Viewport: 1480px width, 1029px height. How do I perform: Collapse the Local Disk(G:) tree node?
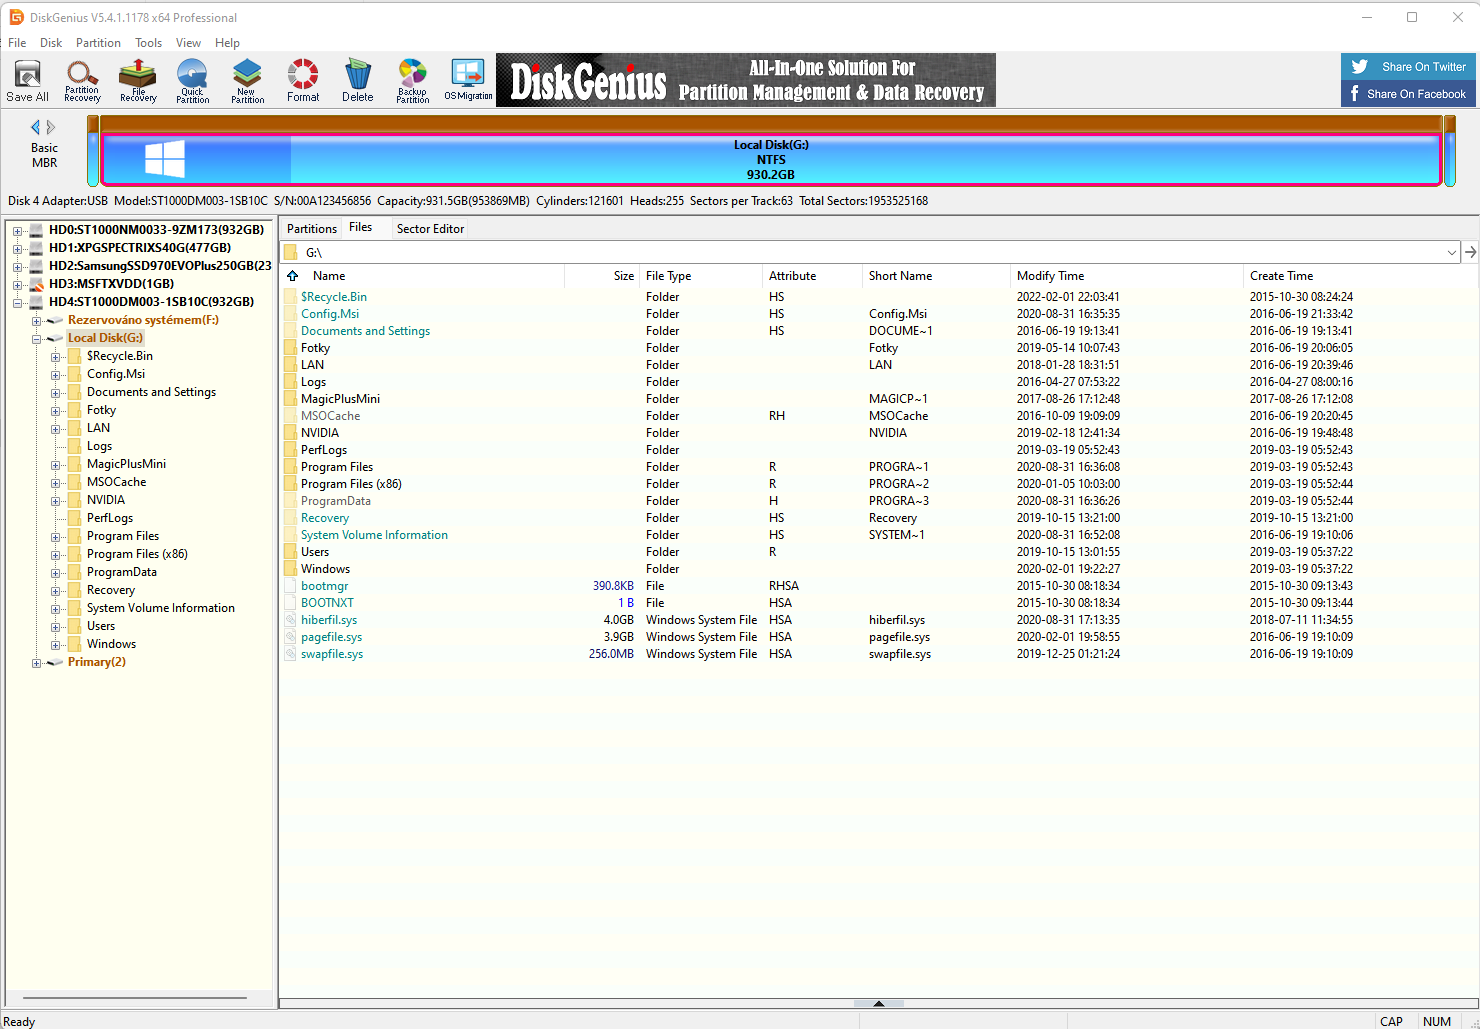(x=36, y=339)
